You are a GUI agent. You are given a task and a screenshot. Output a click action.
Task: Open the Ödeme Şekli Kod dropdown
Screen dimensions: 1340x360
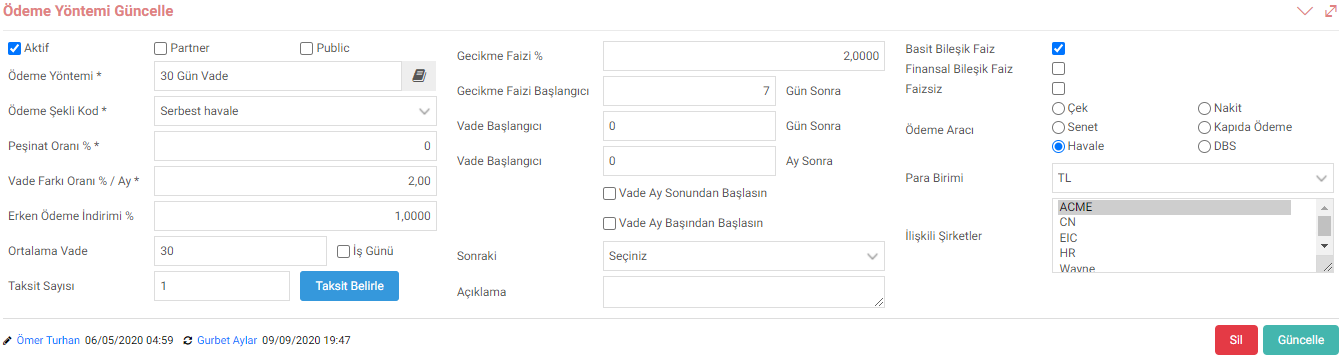tap(296, 111)
